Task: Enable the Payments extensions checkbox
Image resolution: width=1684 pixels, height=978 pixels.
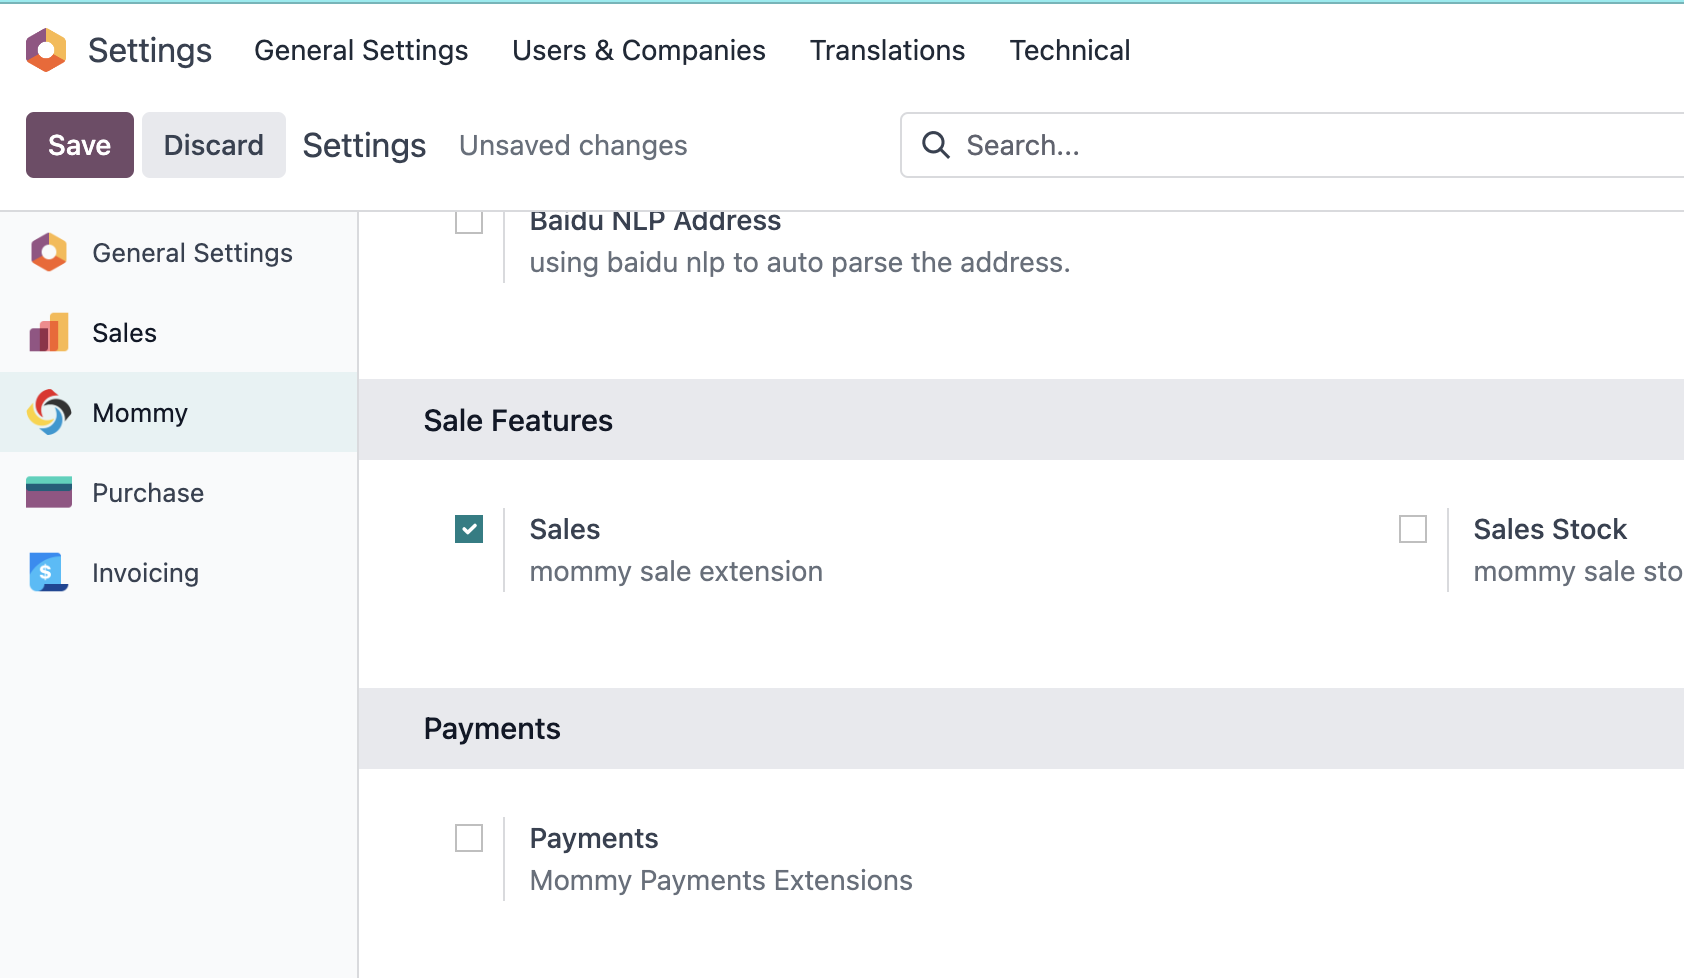Action: point(469,838)
